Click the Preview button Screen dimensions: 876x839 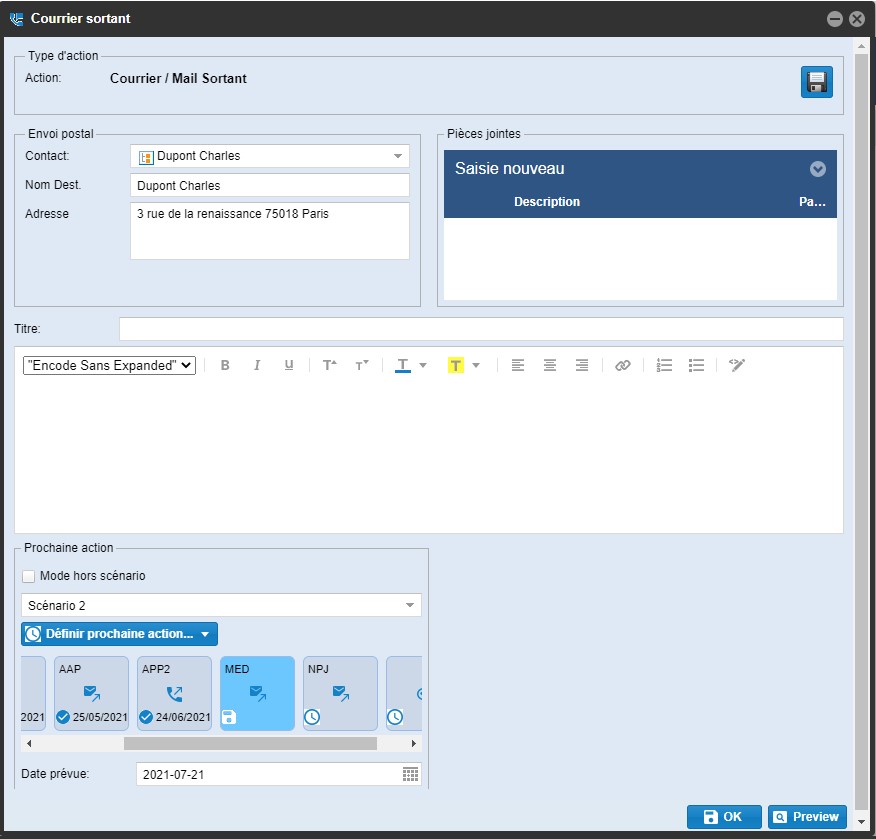click(807, 817)
